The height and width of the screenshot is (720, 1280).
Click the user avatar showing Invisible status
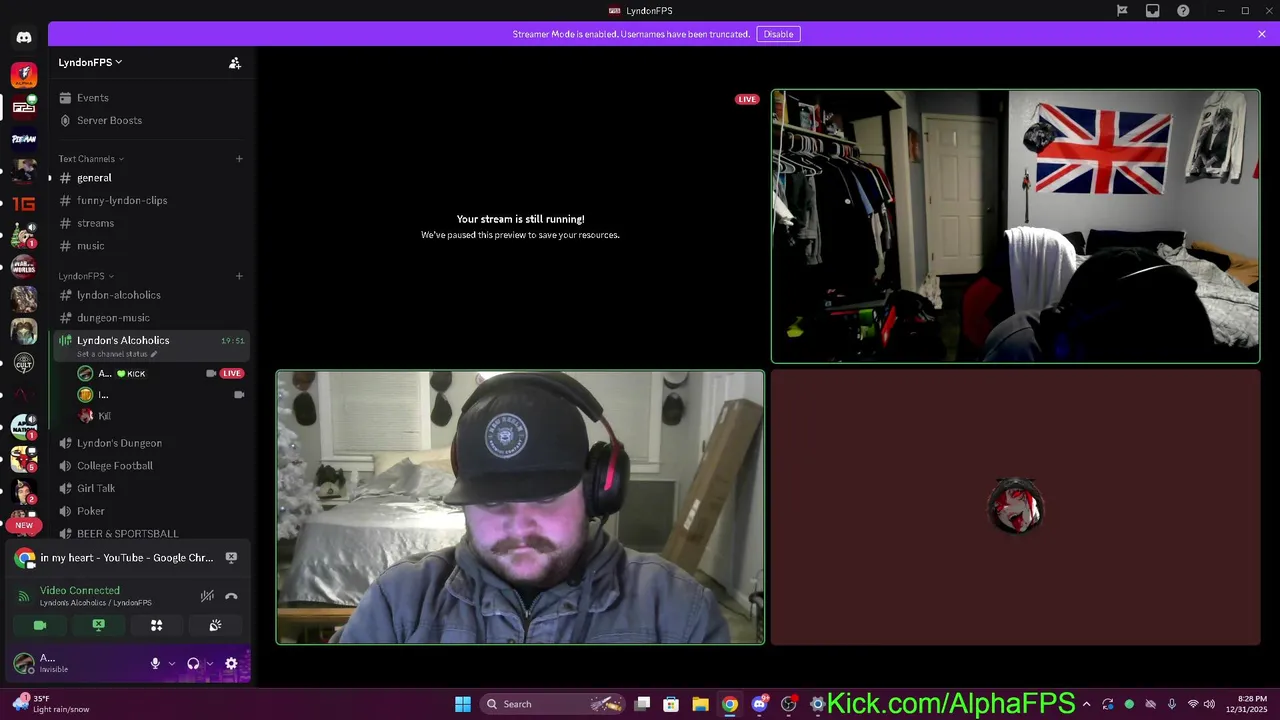tap(24, 663)
